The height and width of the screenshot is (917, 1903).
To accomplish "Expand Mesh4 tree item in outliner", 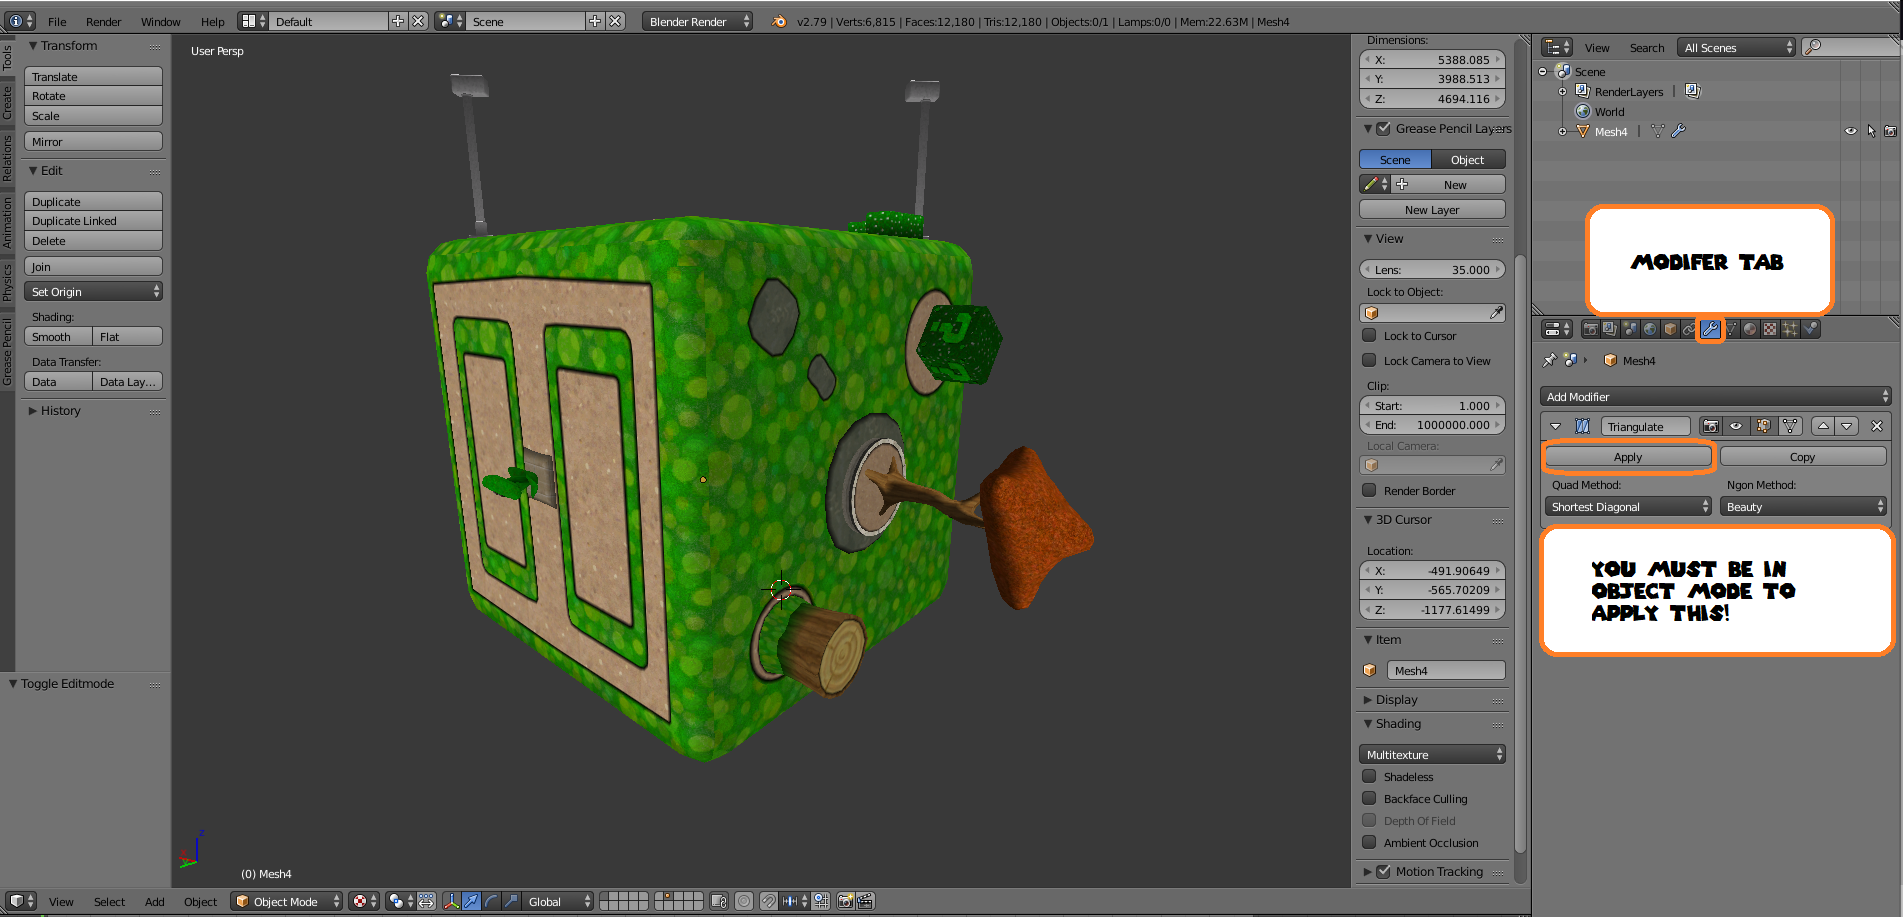I will click(1562, 131).
